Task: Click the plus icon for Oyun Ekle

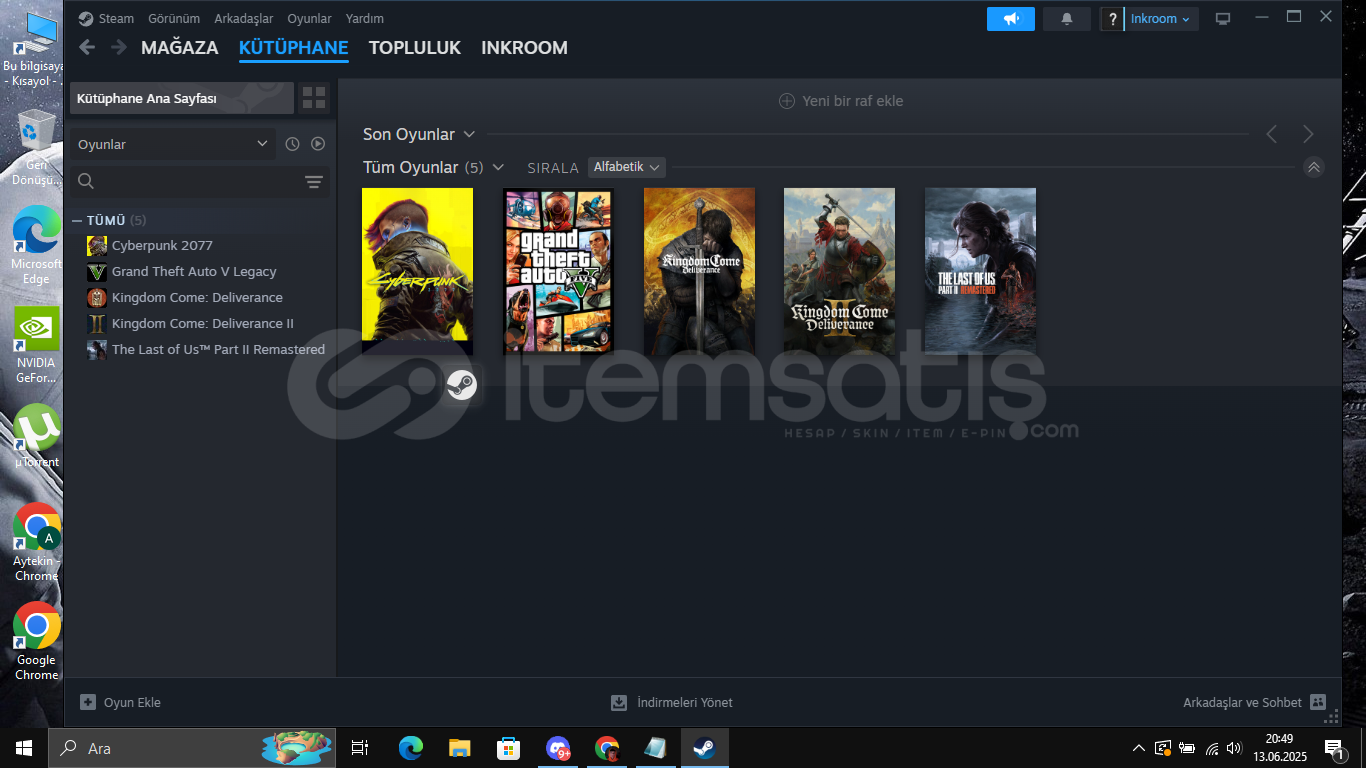Action: tap(88, 702)
